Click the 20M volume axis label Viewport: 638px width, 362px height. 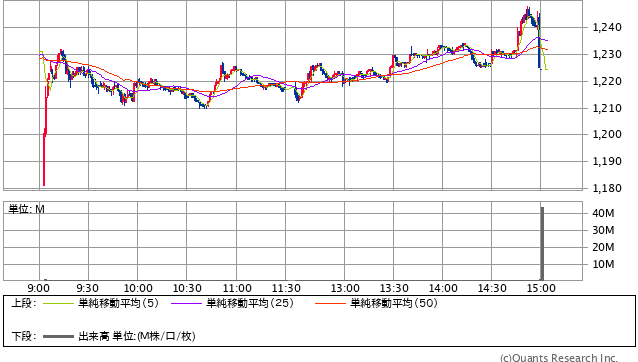pos(603,247)
